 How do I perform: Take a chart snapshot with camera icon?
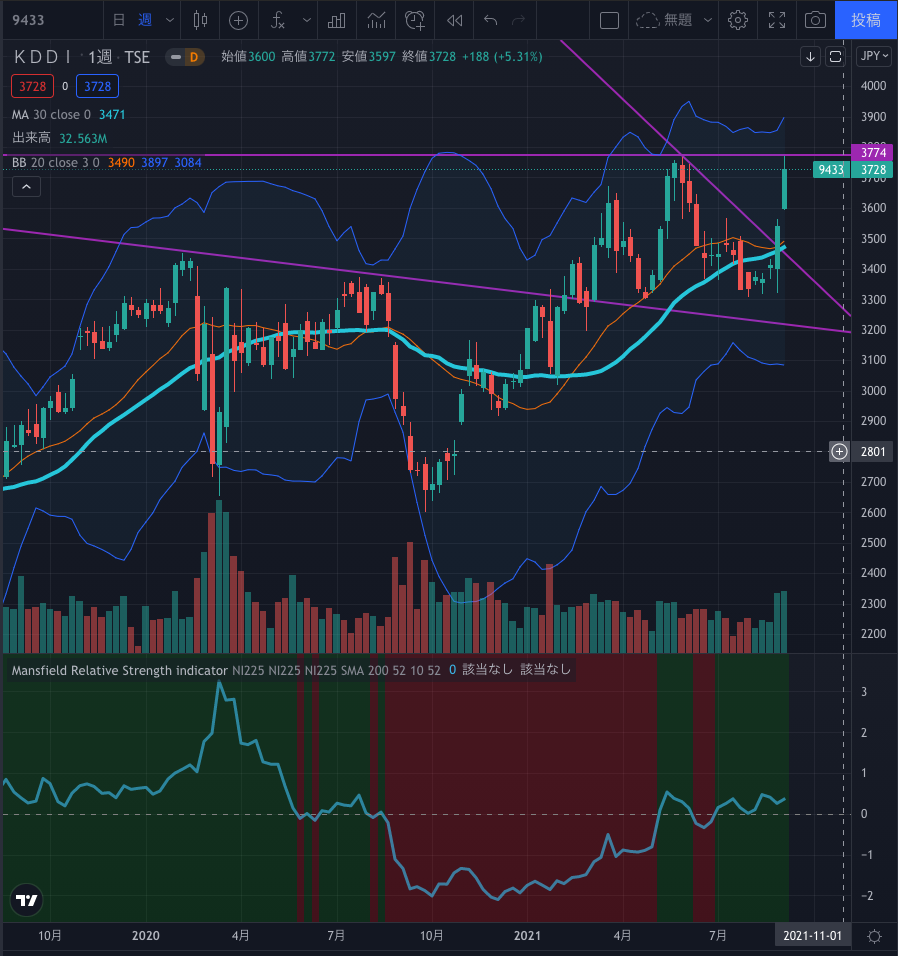click(x=815, y=20)
